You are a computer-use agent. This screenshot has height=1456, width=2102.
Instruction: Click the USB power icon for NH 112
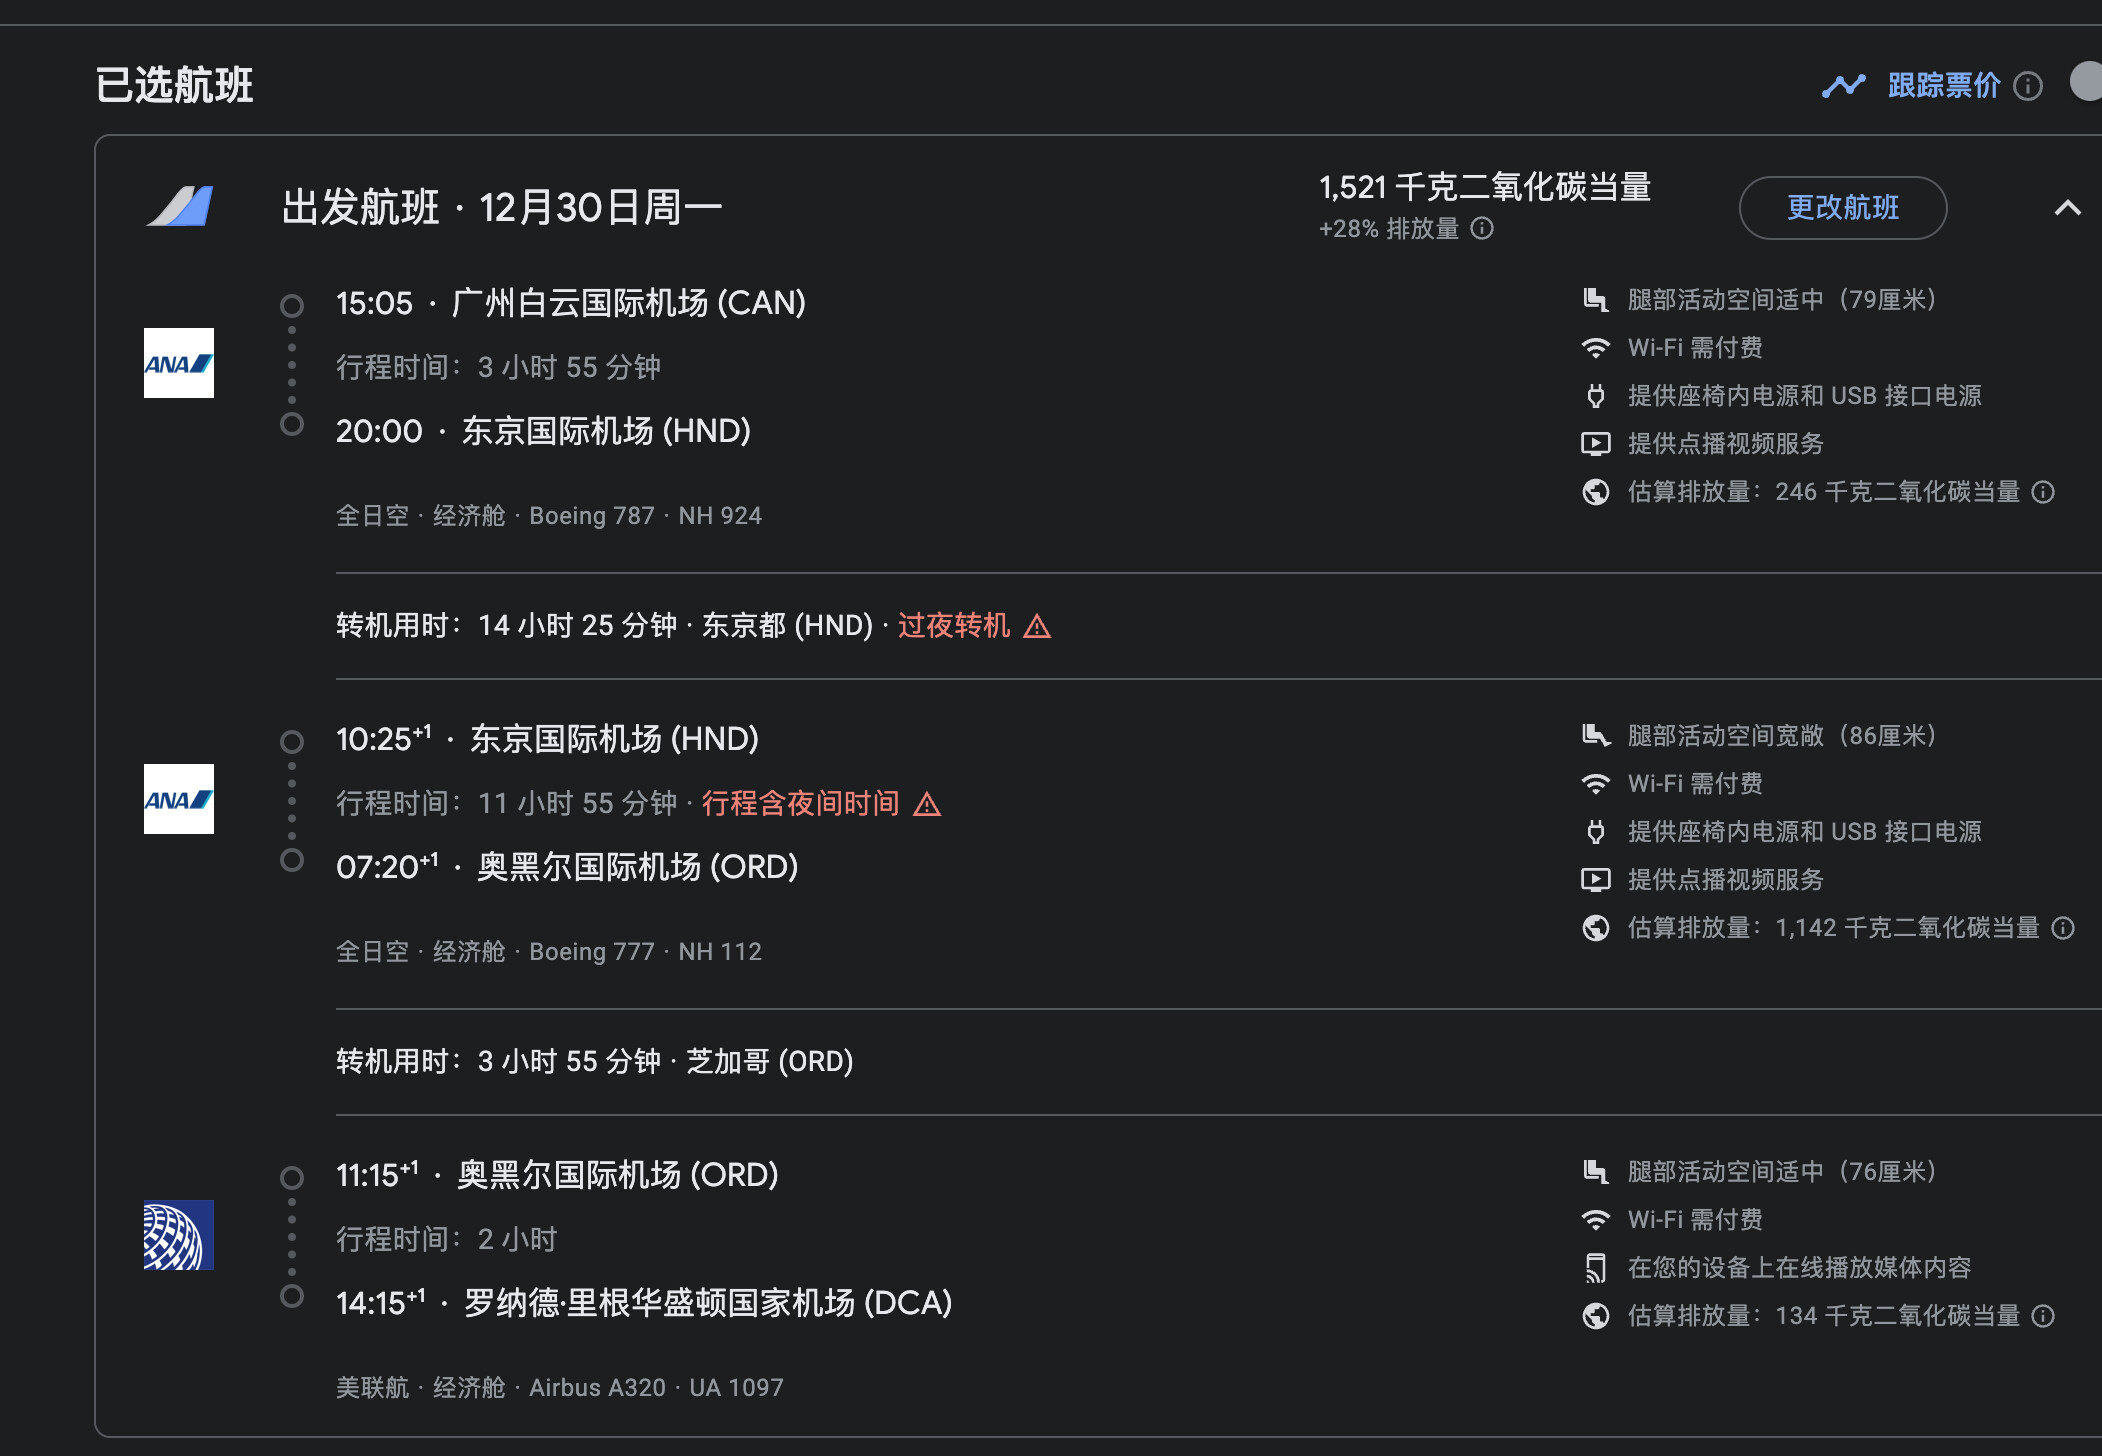(x=1598, y=831)
